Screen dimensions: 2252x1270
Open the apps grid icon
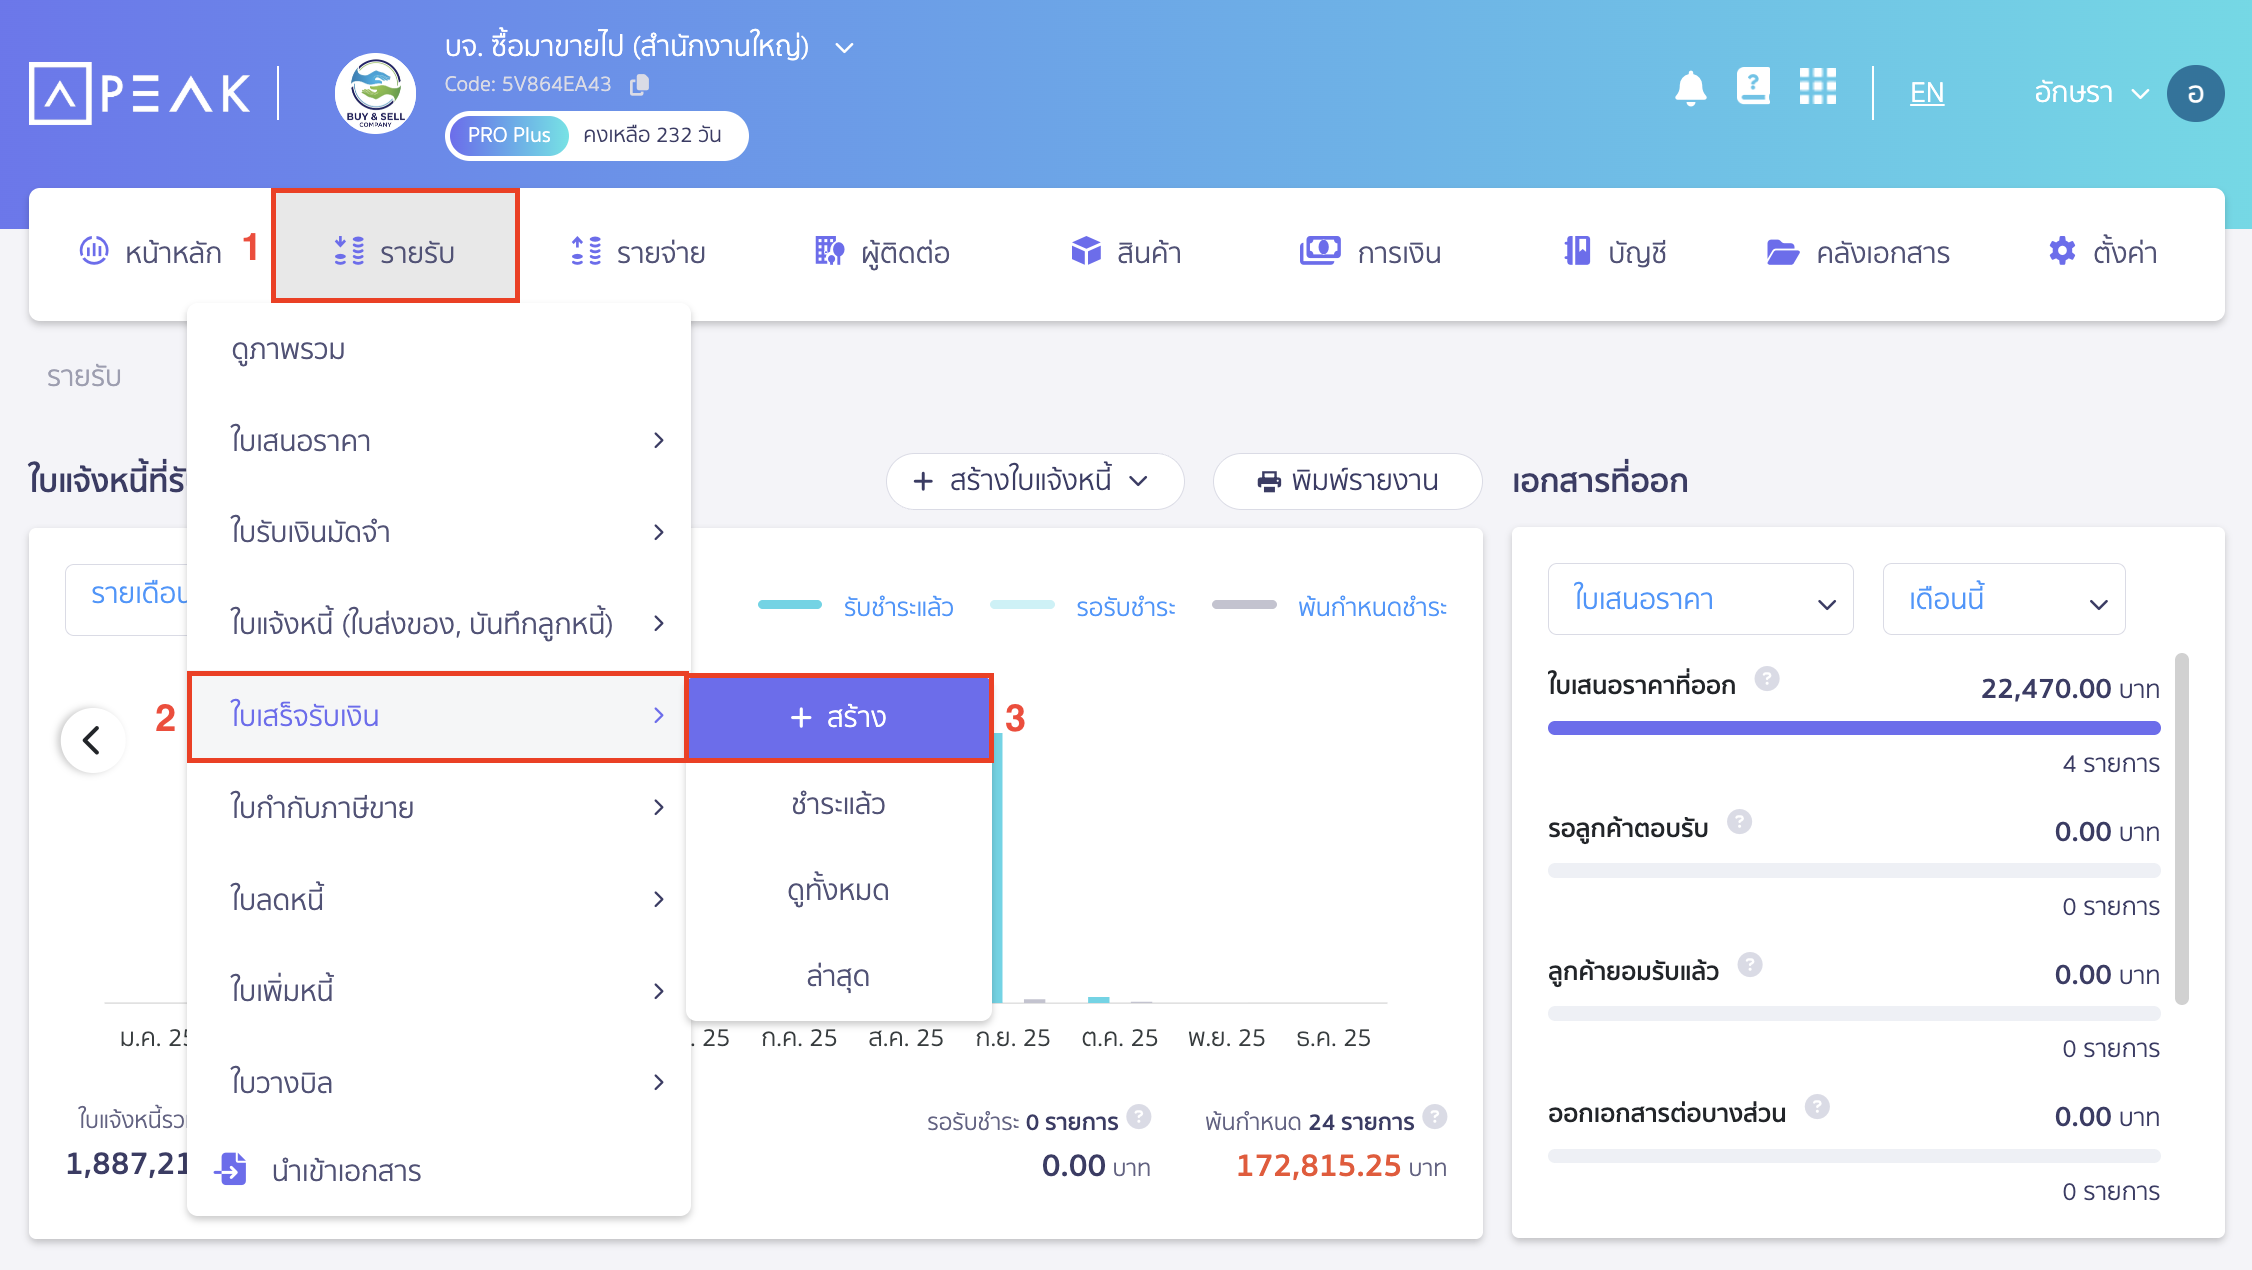[x=1818, y=89]
